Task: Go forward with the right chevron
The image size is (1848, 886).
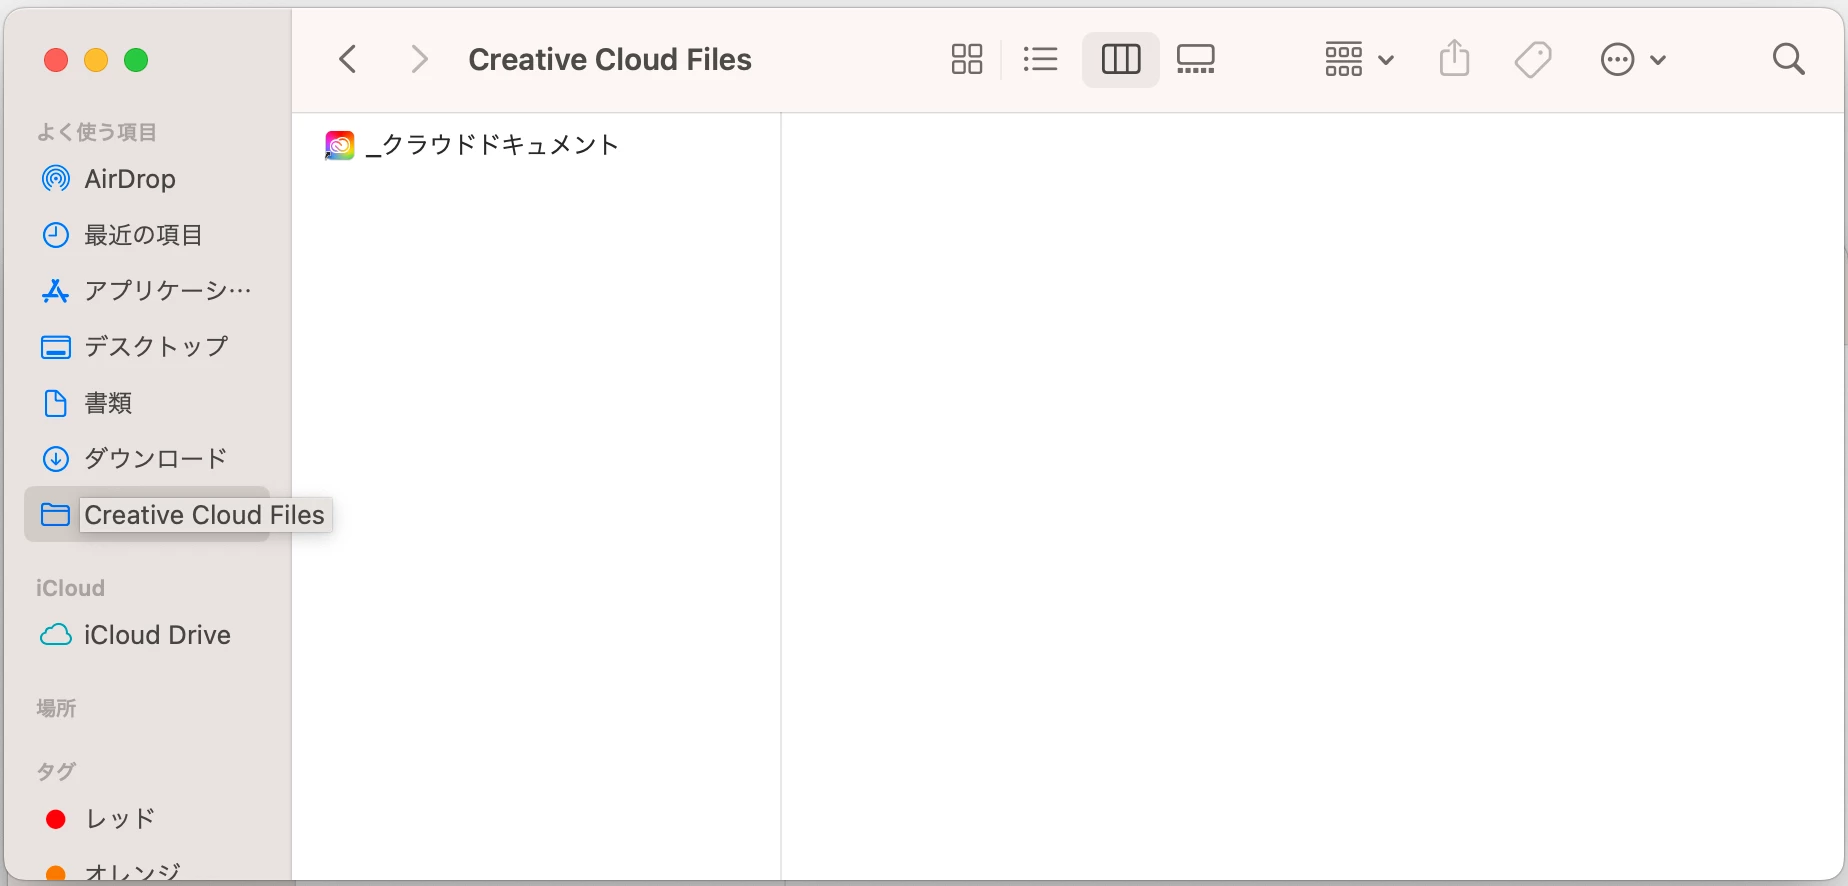Action: [420, 60]
